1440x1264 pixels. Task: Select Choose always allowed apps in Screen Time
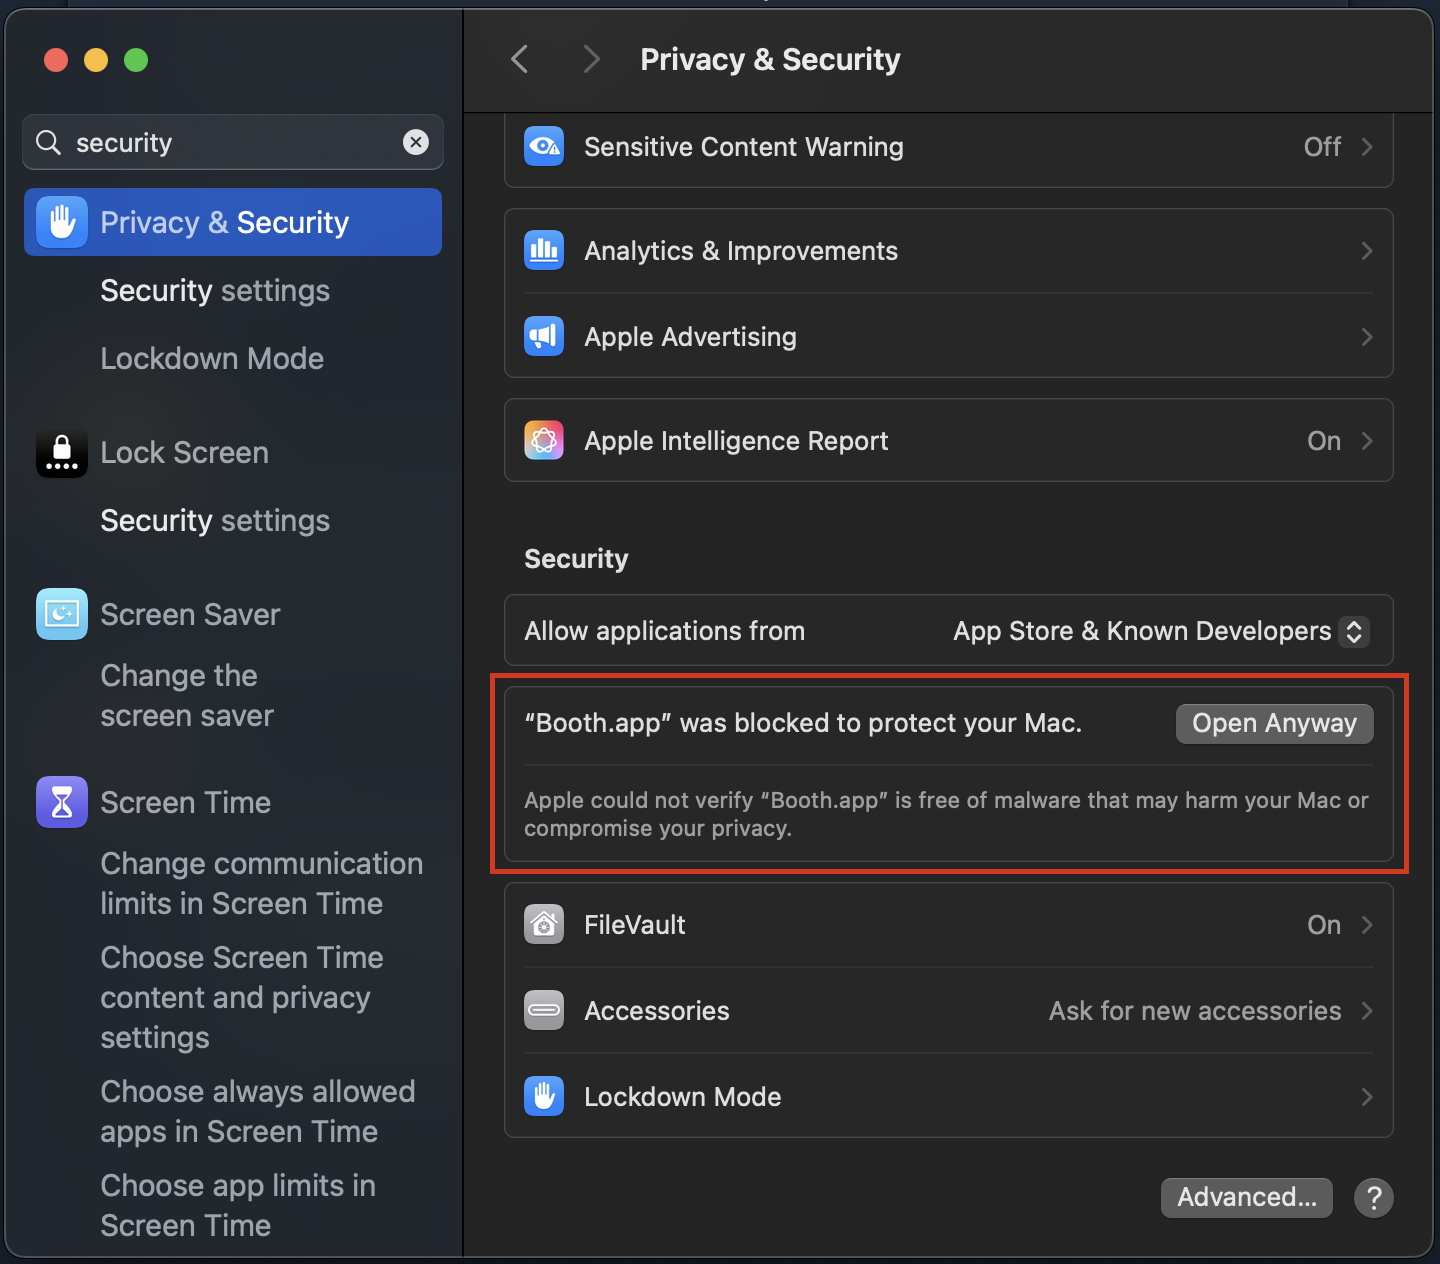coord(258,1112)
